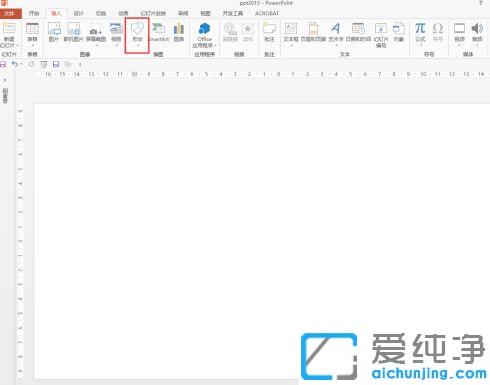Open Customize Quick Access Toolbar arrow
This screenshot has width=490, height=385.
(x=80, y=64)
